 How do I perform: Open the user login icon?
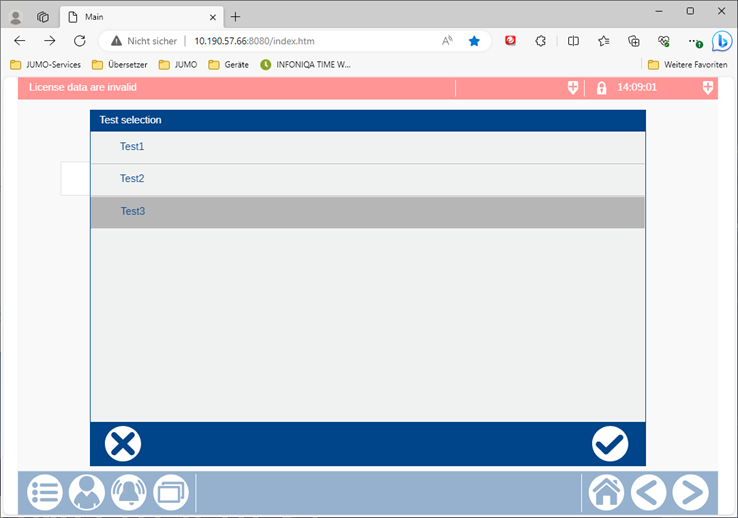point(87,492)
